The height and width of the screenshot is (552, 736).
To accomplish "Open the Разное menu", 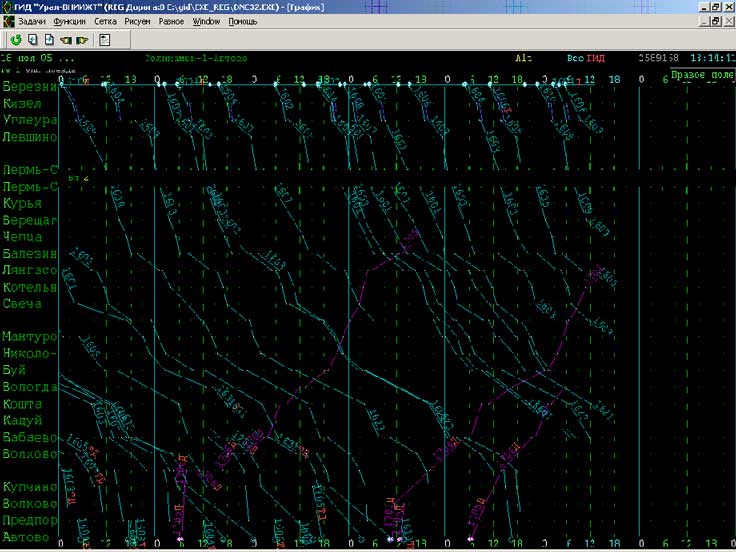I will tap(171, 22).
